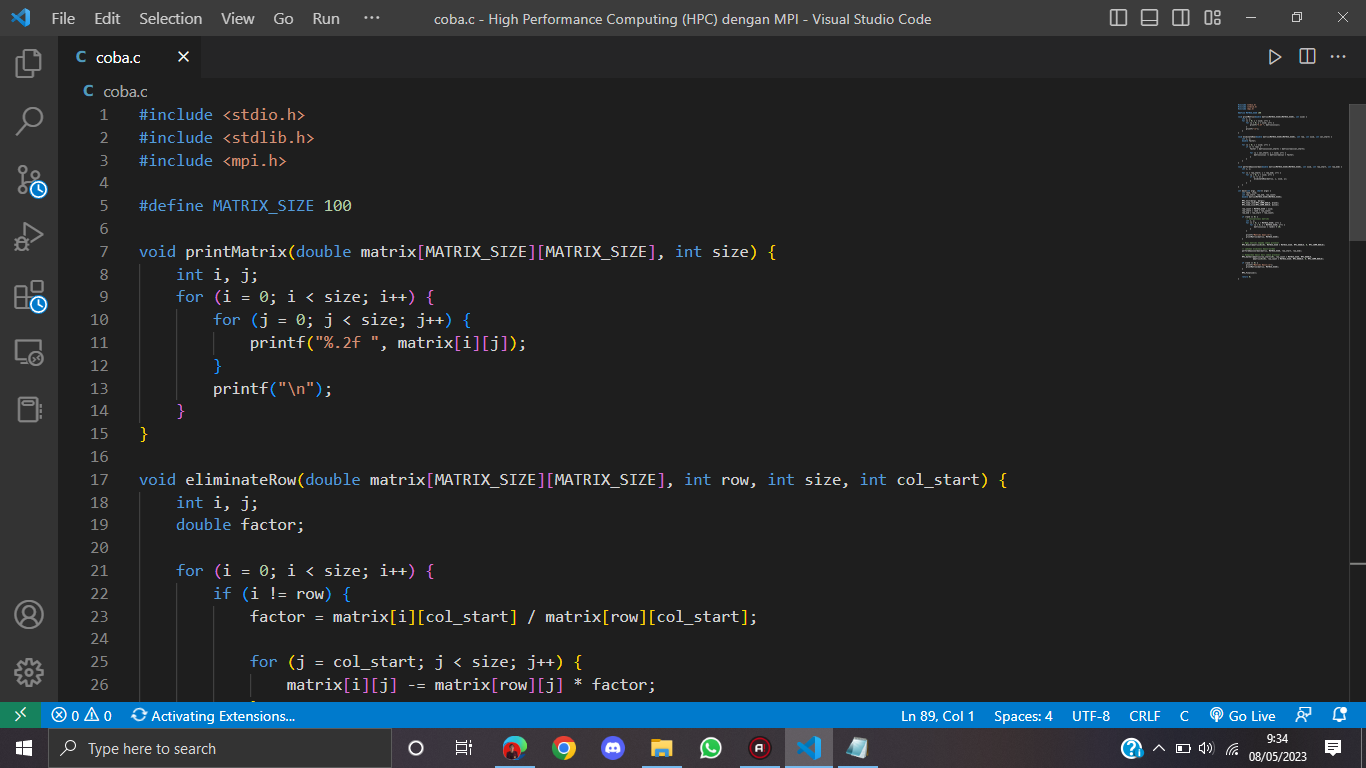This screenshot has width=1366, height=768.
Task: Click the VS Code logo in title bar
Action: [x=20, y=18]
